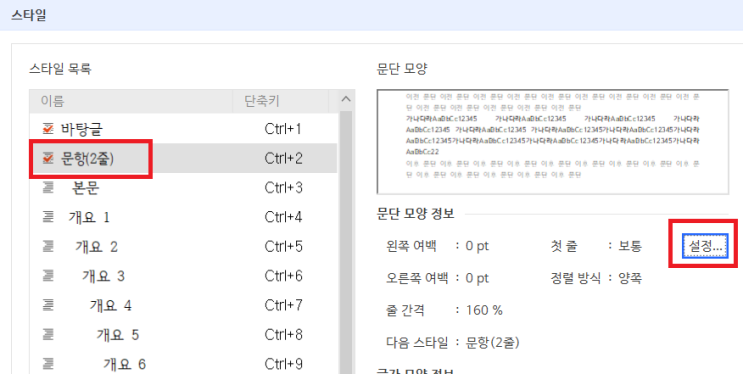
Task: Click the paragraph icon beside 개요 3
Action: 48,276
